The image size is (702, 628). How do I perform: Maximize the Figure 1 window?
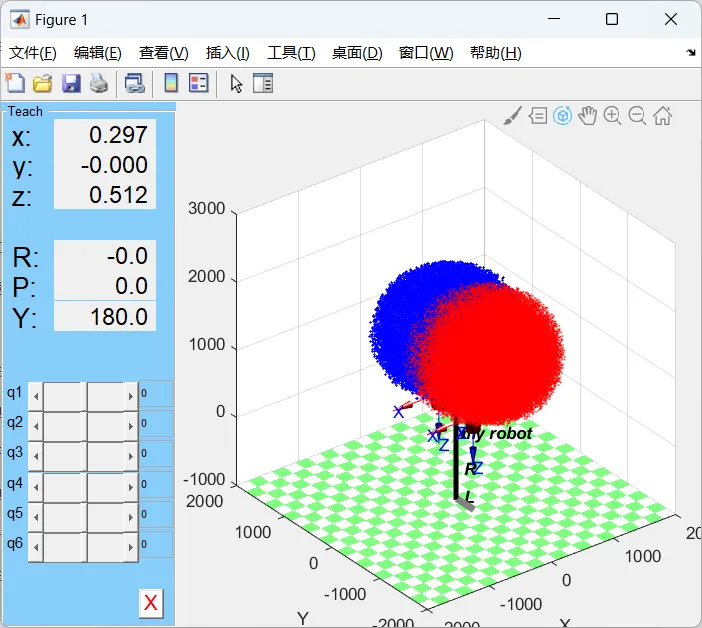click(612, 19)
